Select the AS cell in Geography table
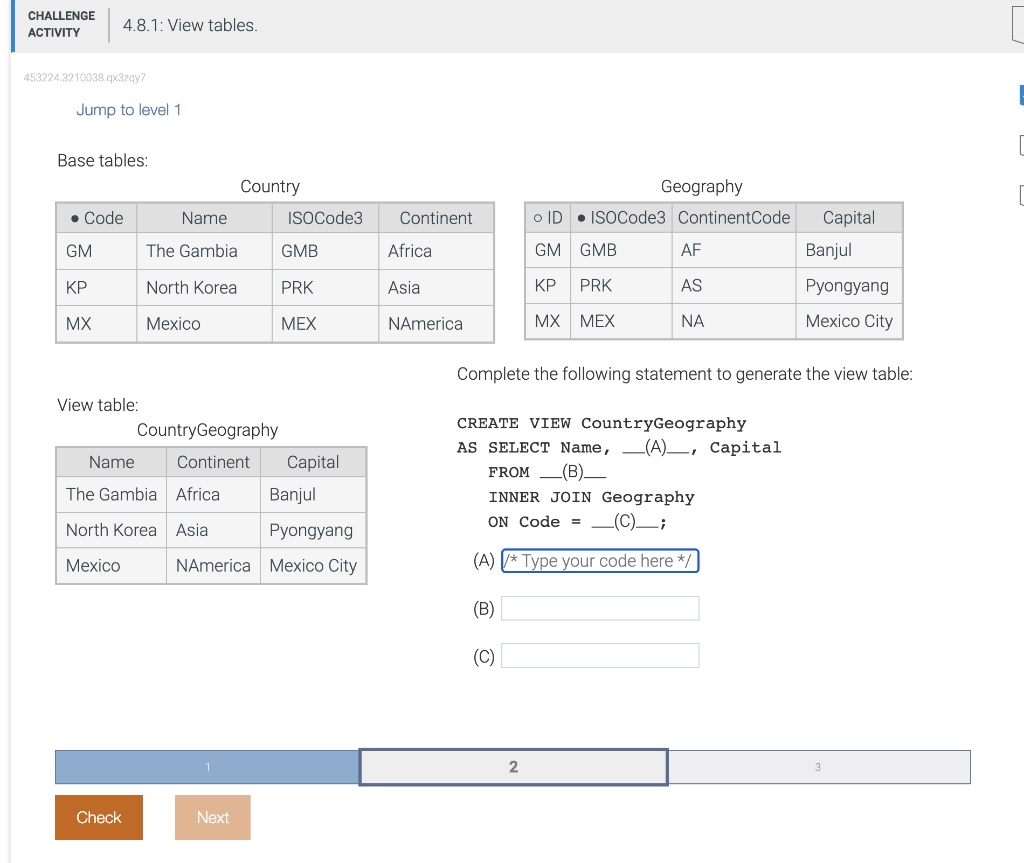Screen dimensions: 1024x863 [x=734, y=285]
